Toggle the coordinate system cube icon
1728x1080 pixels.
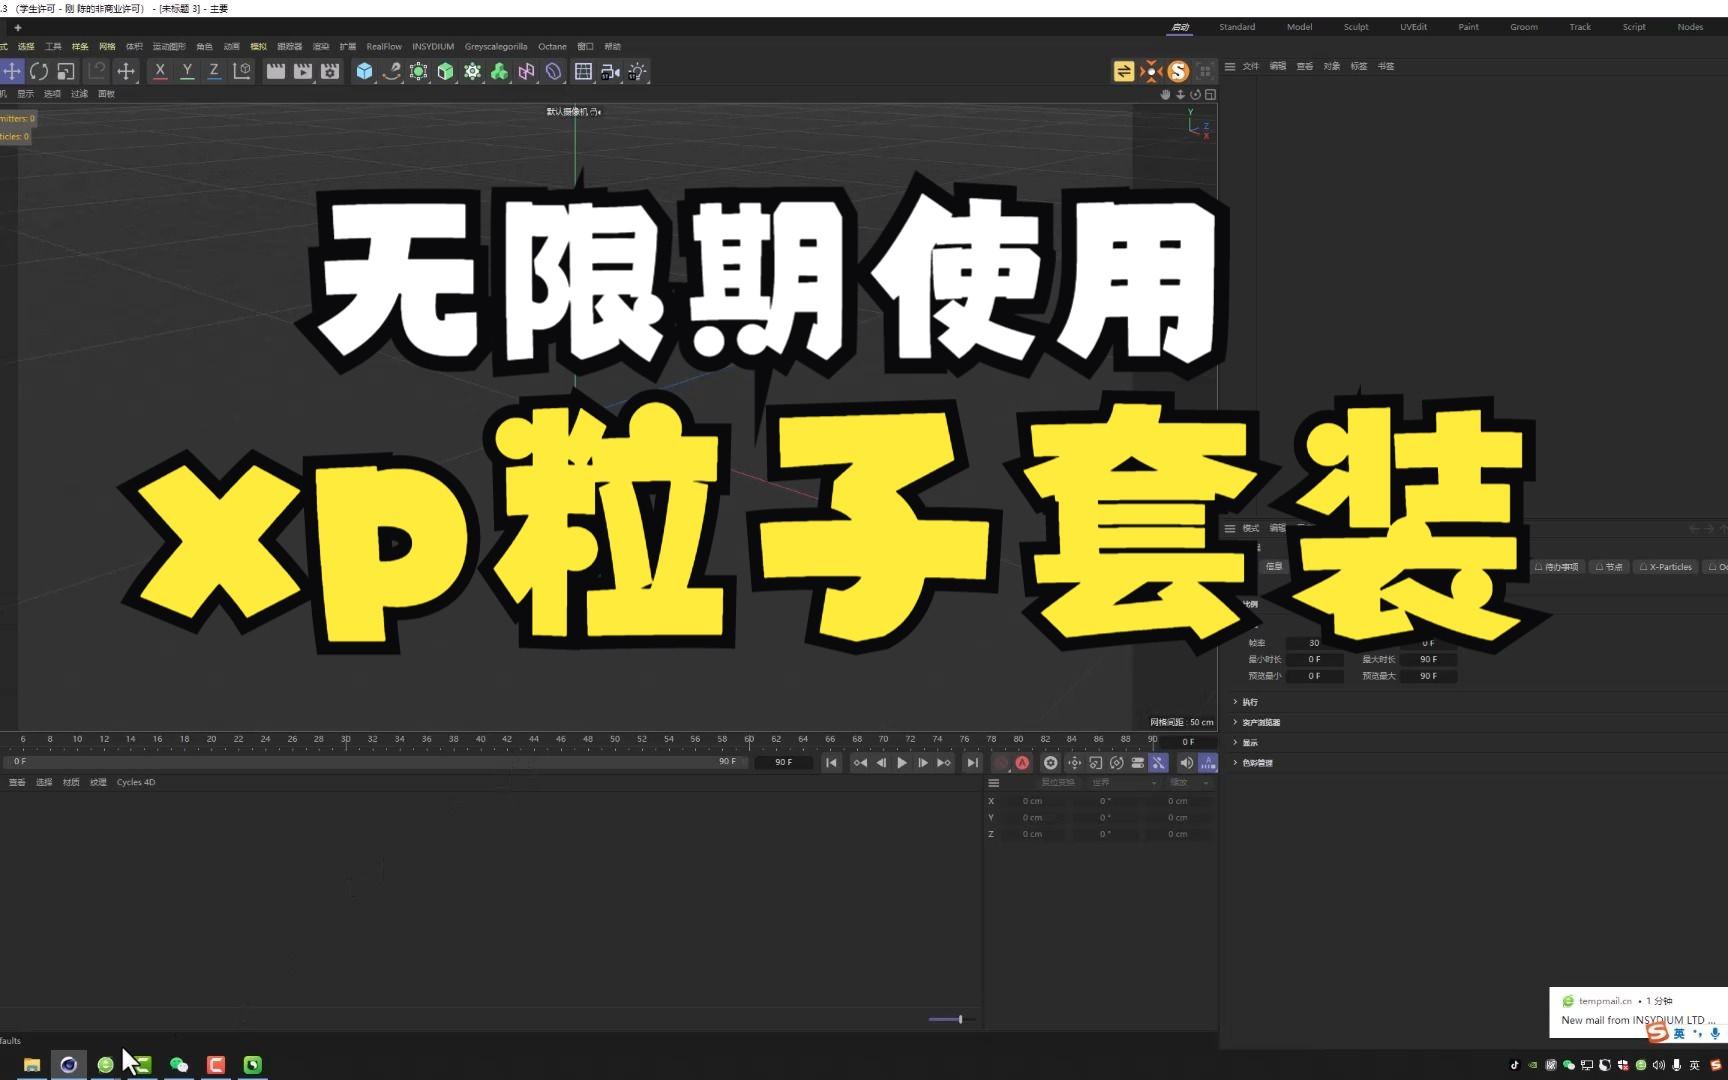click(241, 71)
